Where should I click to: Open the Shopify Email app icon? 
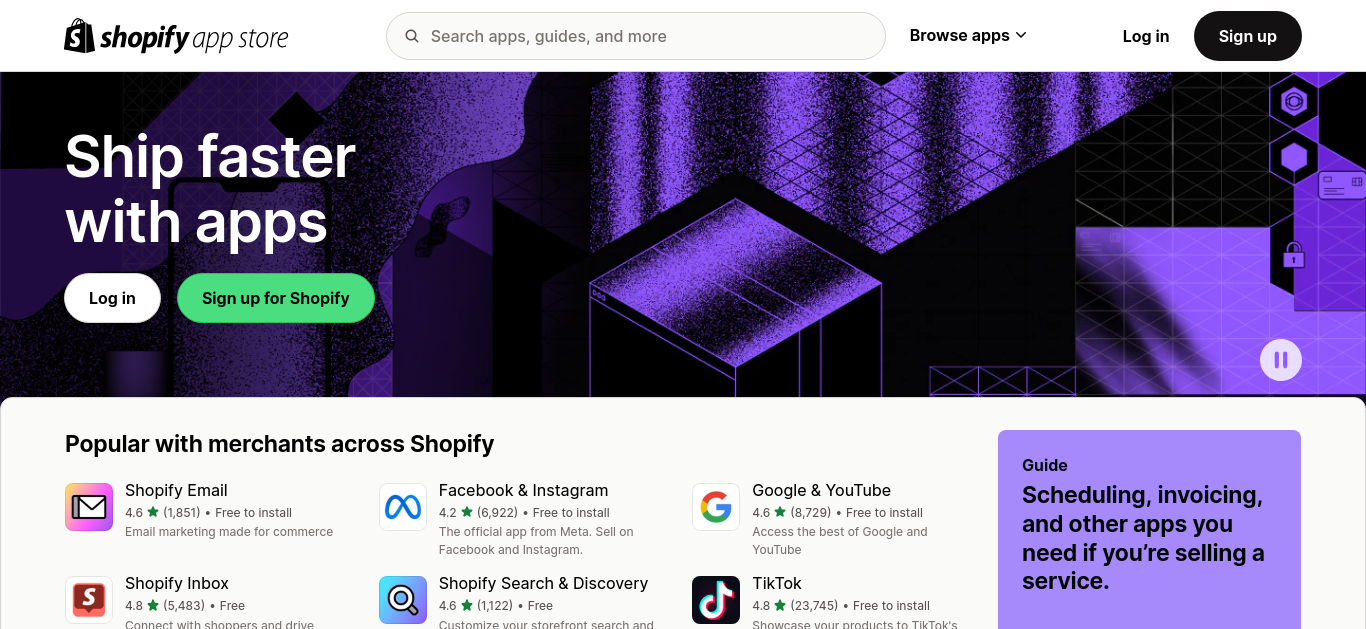(x=89, y=507)
